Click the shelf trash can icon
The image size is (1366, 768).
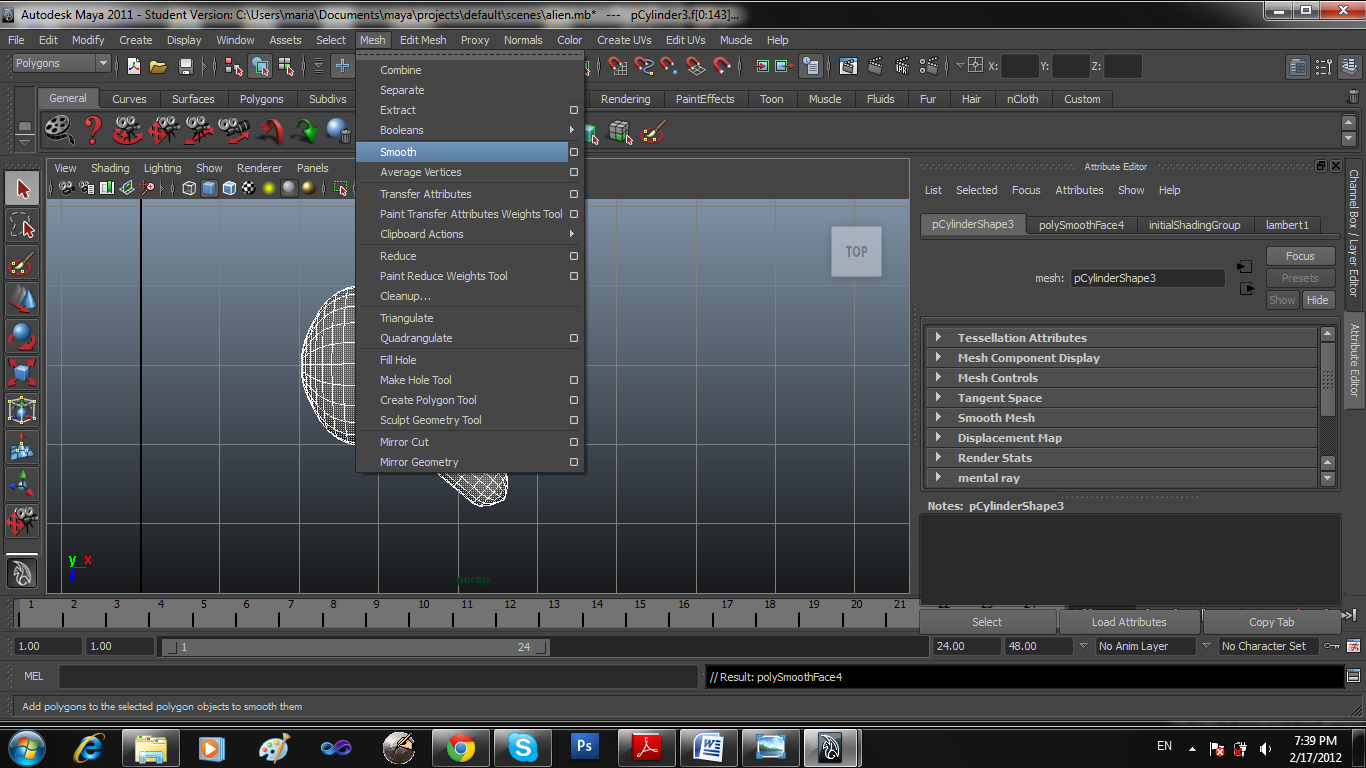(1353, 98)
